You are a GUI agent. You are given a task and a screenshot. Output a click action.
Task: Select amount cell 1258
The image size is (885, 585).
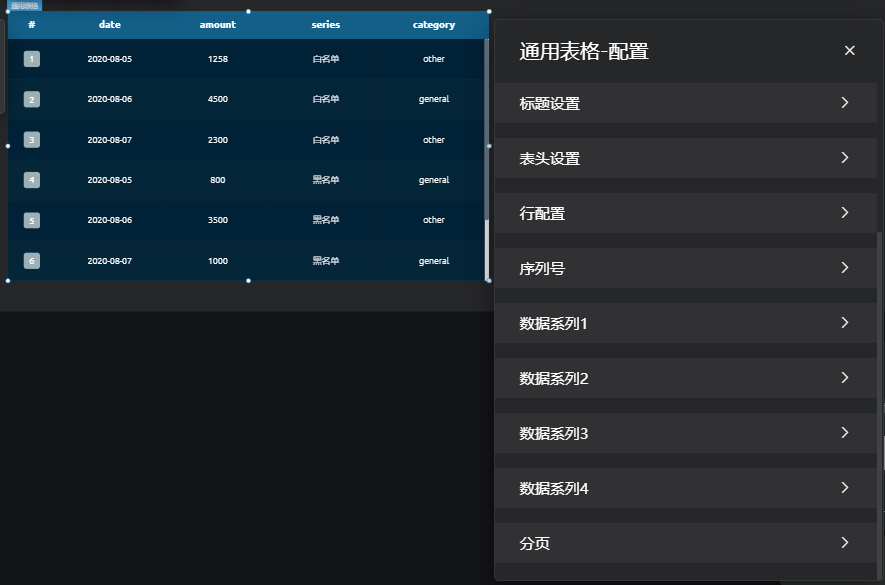(218, 59)
